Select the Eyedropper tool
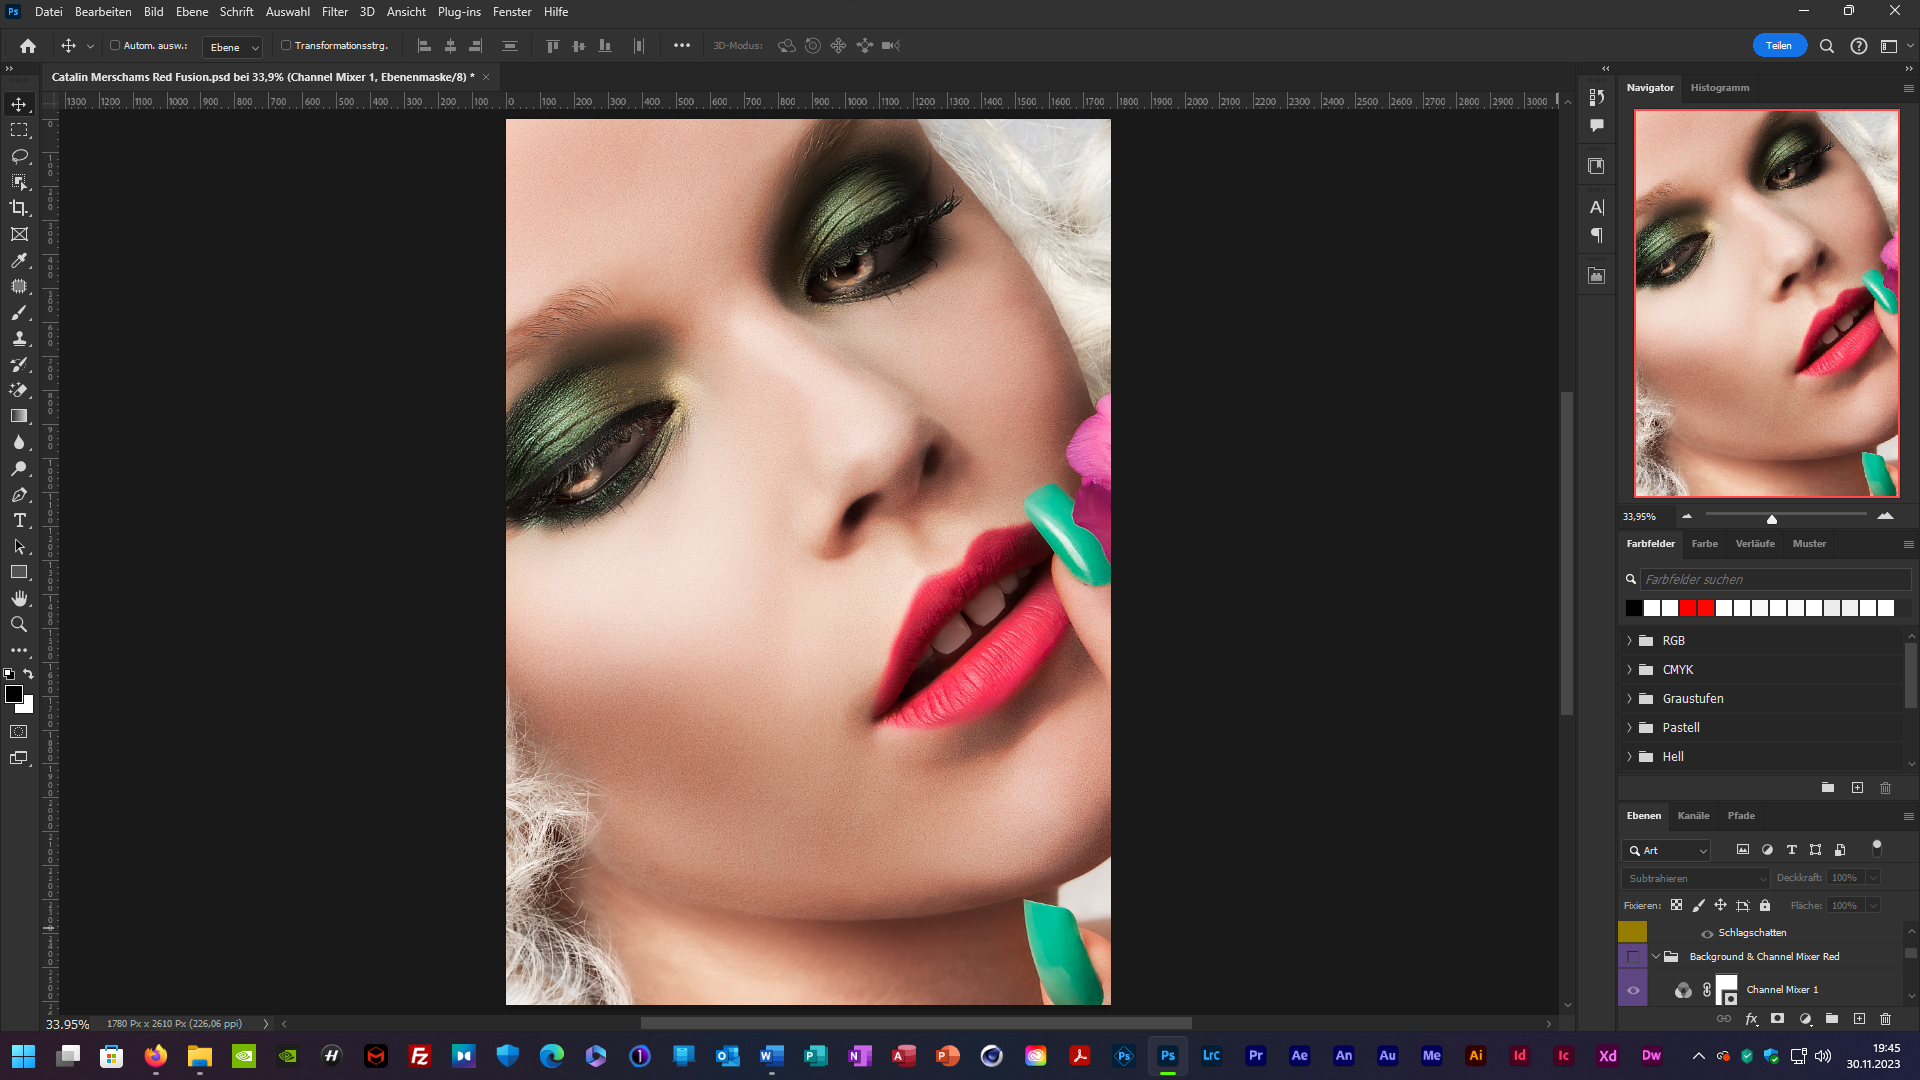1920x1080 pixels. coord(19,260)
